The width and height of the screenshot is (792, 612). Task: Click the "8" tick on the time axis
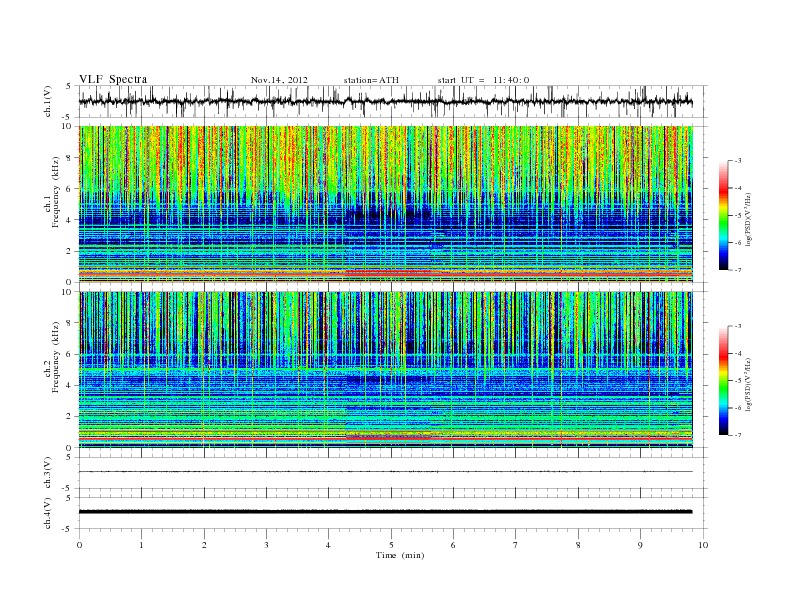tap(578, 545)
